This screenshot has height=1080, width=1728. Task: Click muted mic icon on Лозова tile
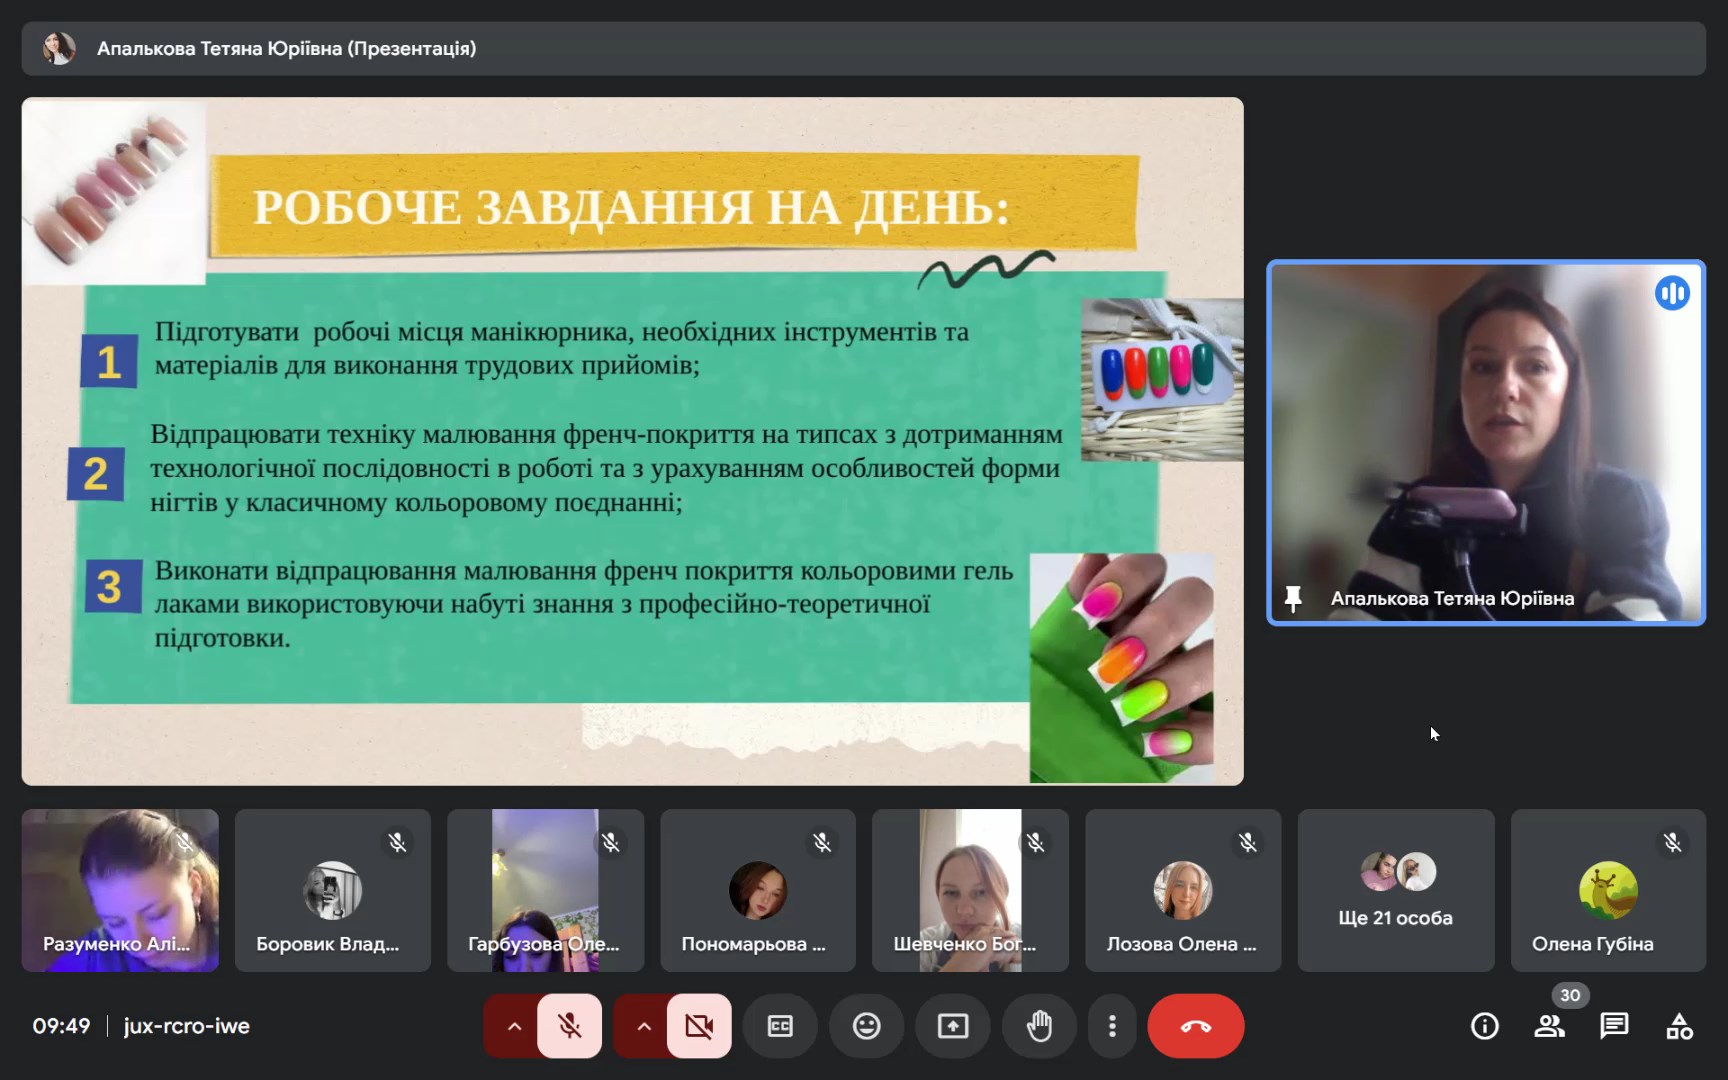coord(1248,843)
